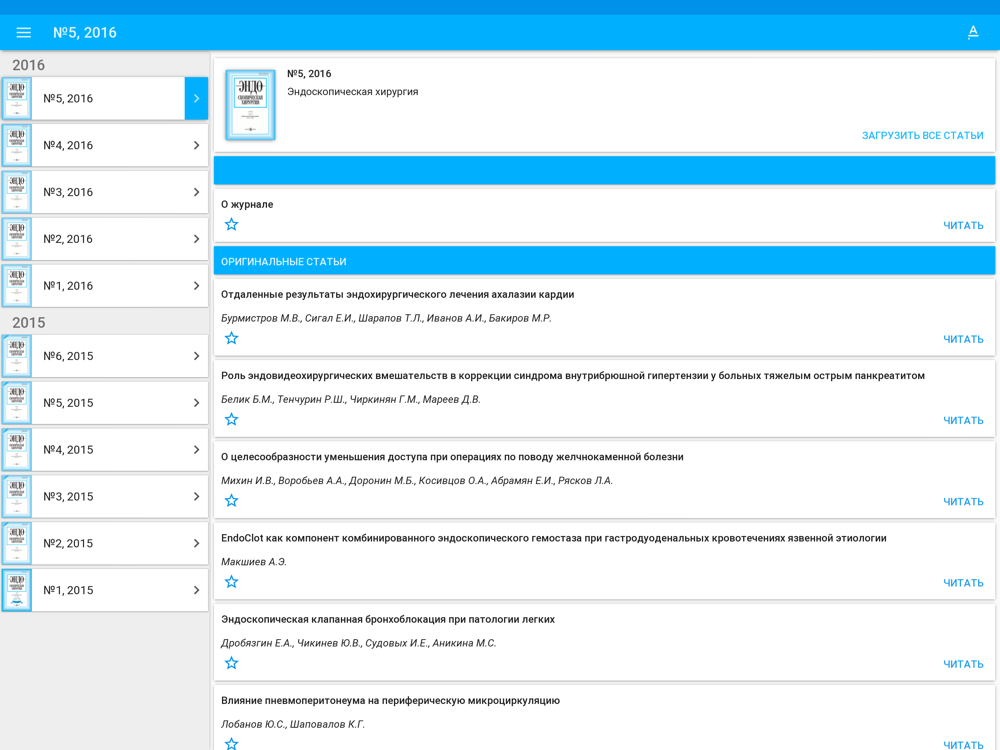Read article on желчнокаменной болезни

963,501
